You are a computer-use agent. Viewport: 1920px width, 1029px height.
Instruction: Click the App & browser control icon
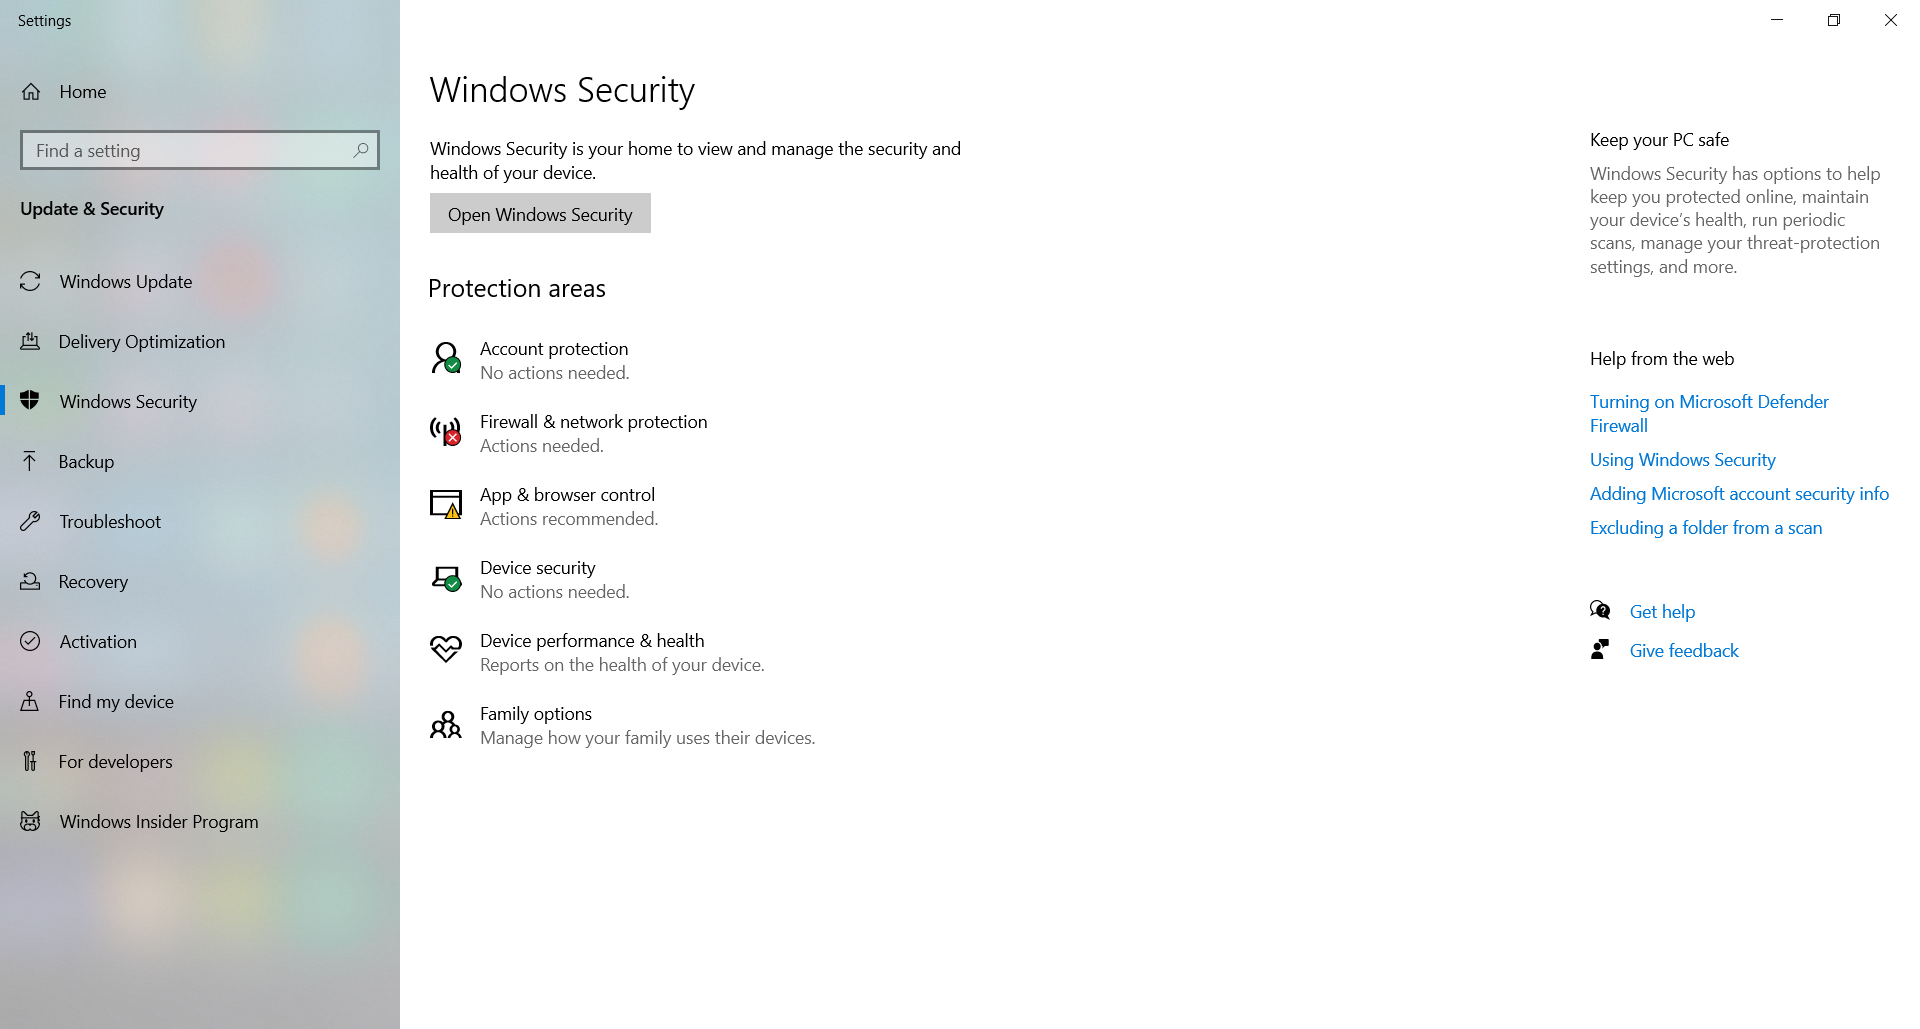tap(446, 504)
